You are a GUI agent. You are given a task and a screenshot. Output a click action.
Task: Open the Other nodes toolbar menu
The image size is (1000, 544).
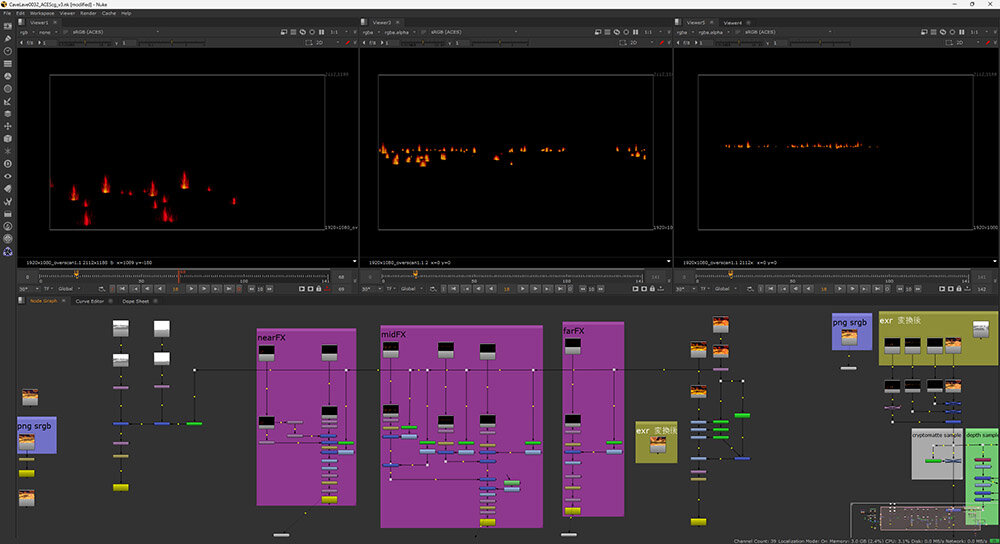pos(8,214)
